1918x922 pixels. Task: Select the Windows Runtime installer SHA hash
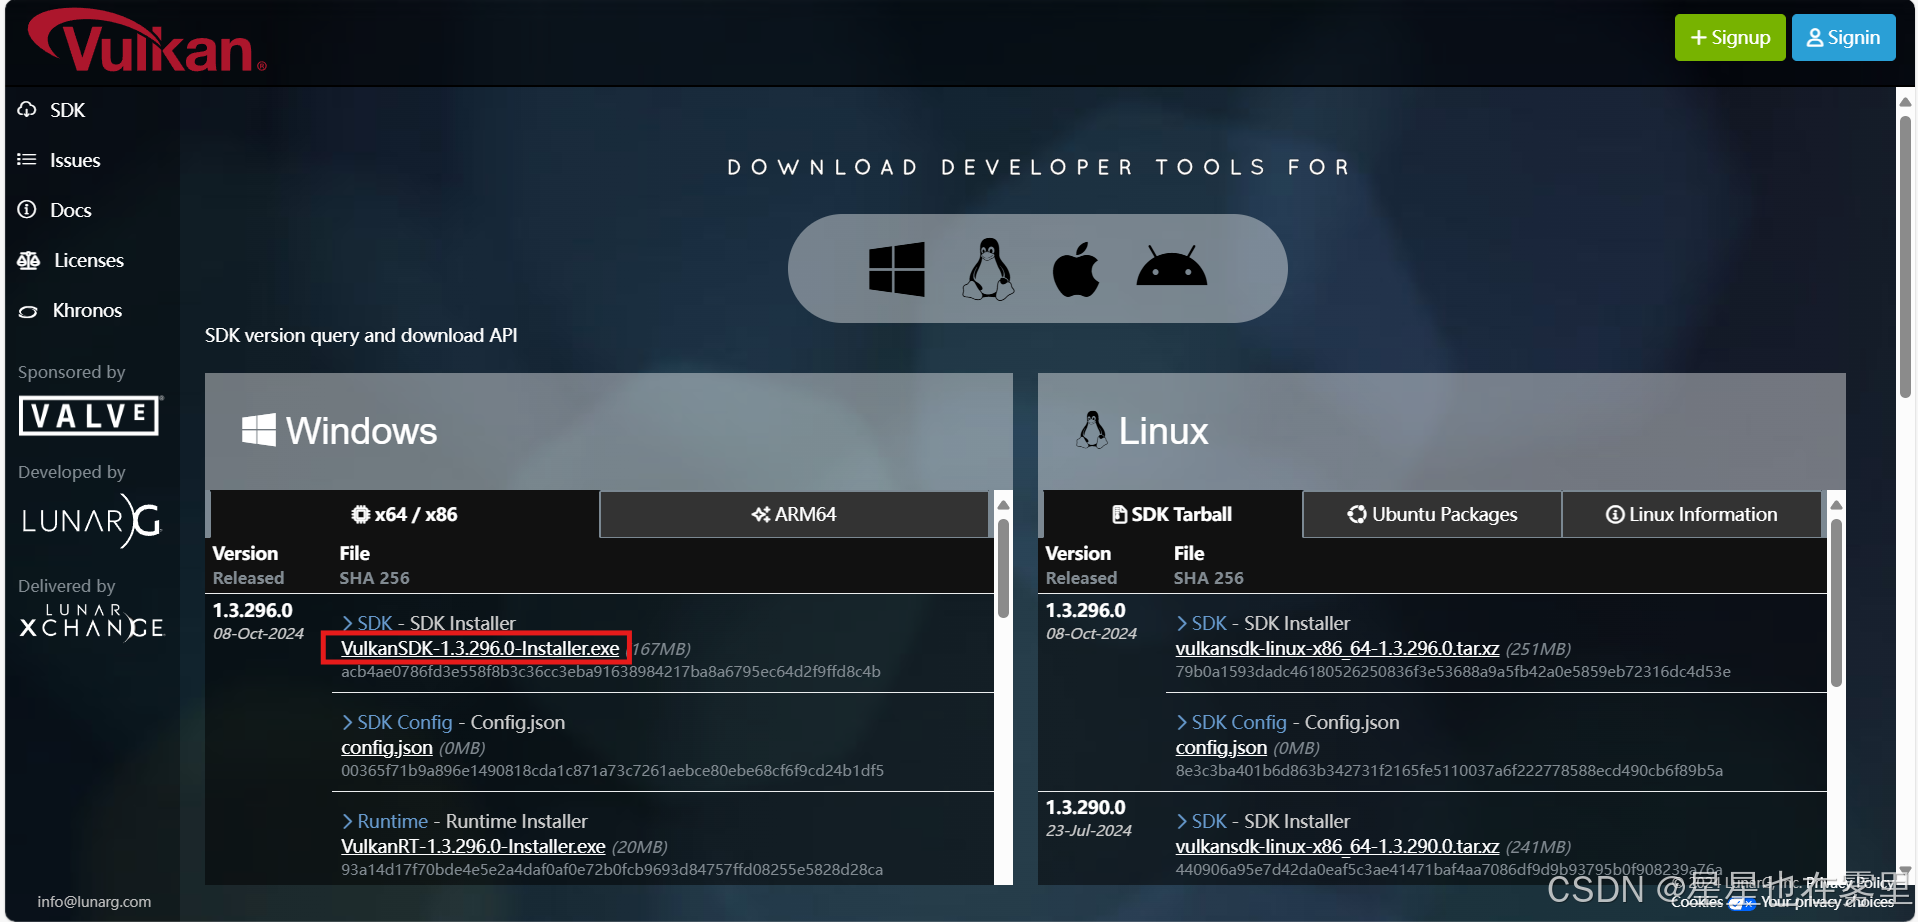(x=612, y=869)
